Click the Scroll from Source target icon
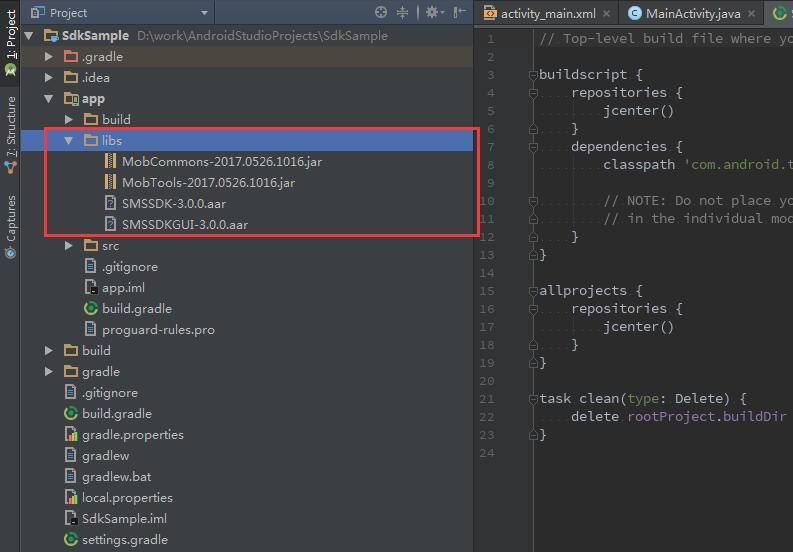The image size is (793, 552). (381, 13)
